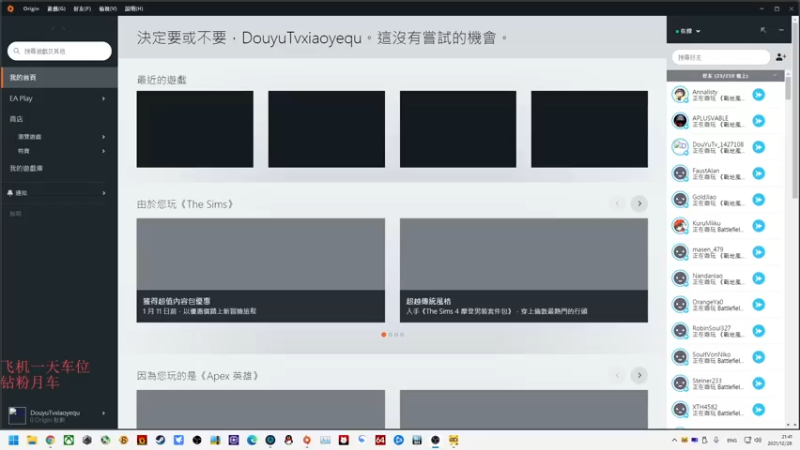
Task: Join KuruMiiku's game via blue arrow icon
Action: click(x=759, y=226)
